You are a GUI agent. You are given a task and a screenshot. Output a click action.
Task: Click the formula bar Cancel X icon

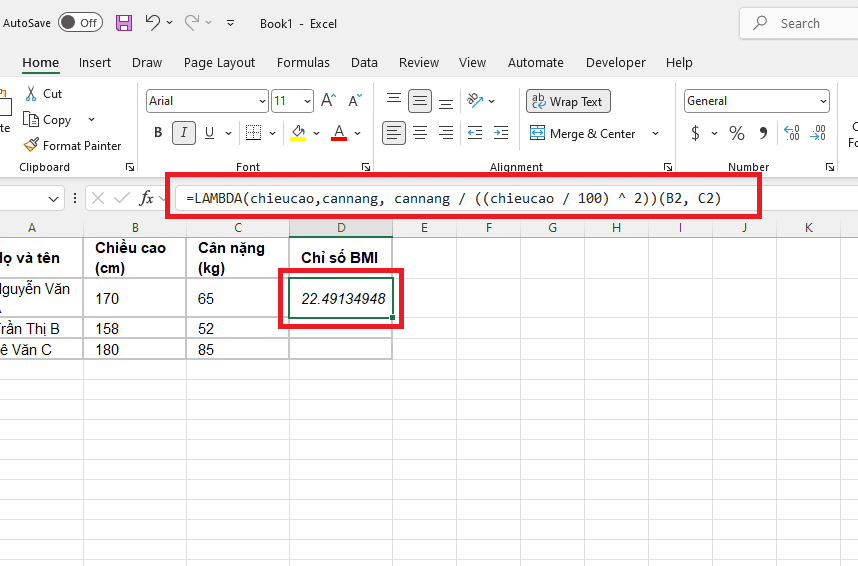coord(98,198)
